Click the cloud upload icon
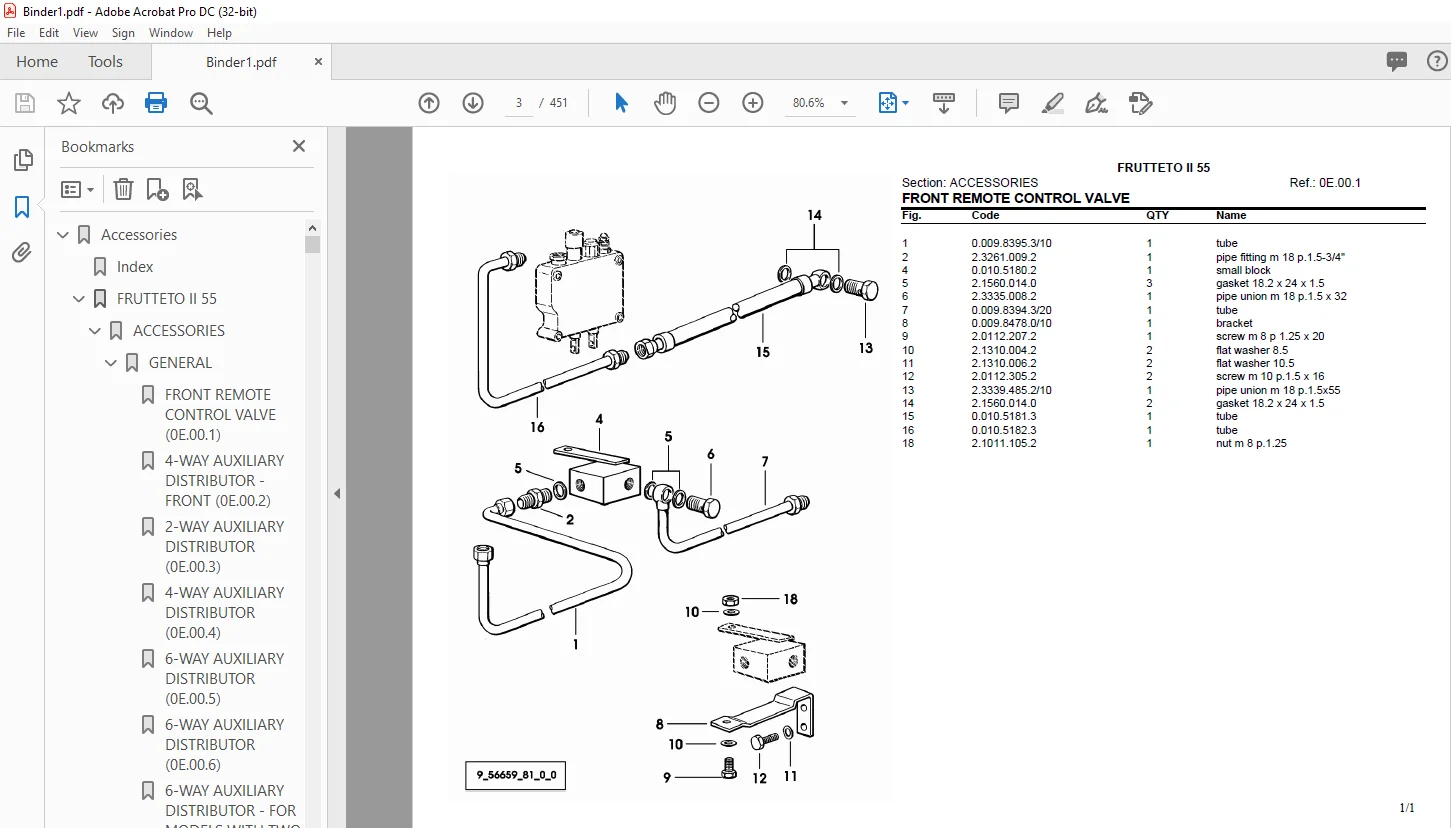 (x=113, y=103)
